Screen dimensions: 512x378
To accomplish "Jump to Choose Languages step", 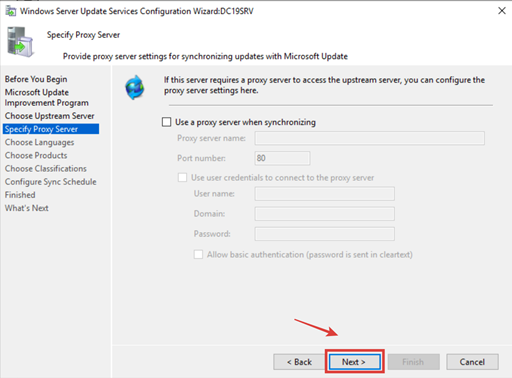I will point(39,142).
